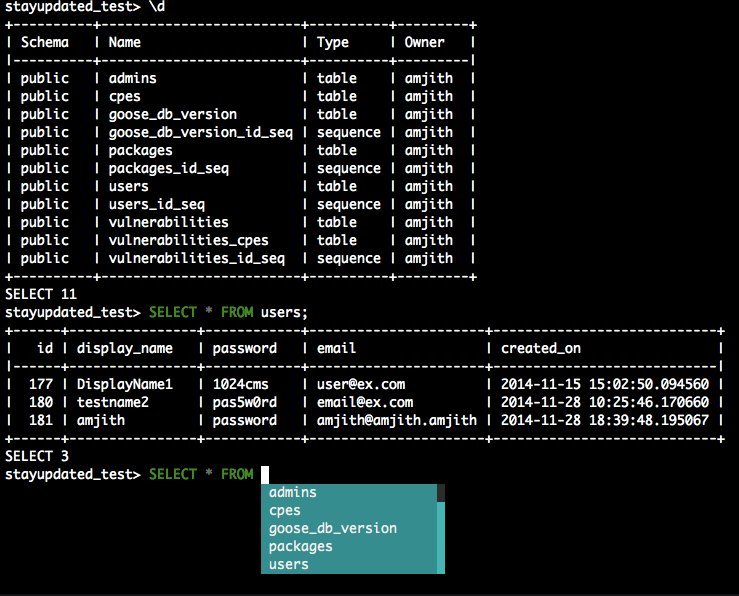Select "packages" in the suggestion popup
This screenshot has height=596, width=739.
[x=301, y=546]
